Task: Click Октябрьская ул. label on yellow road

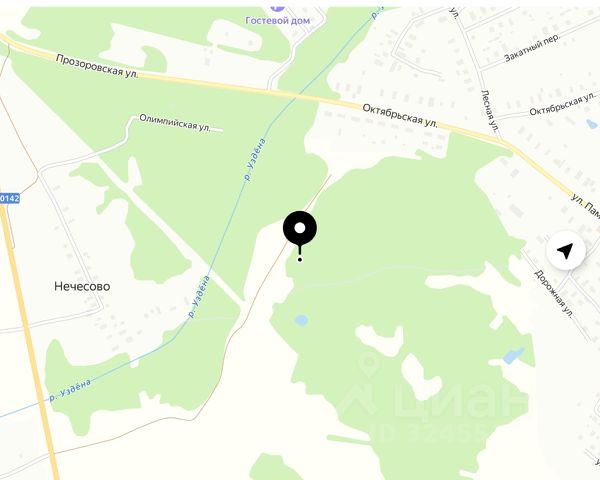Action: click(400, 115)
